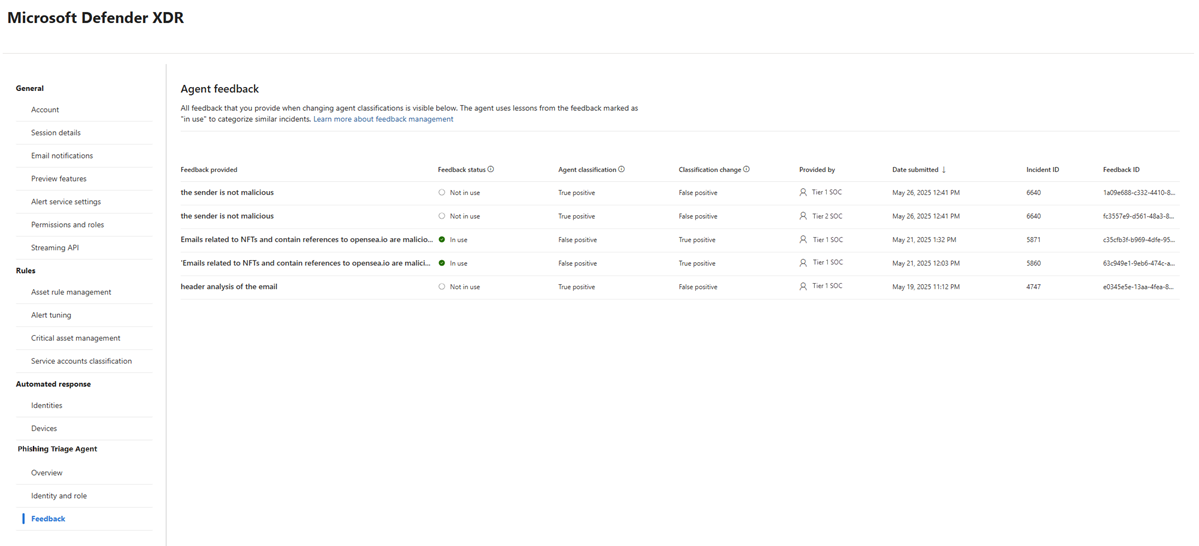Click Not in use circle for Tier 2 SOC row

coord(441,216)
